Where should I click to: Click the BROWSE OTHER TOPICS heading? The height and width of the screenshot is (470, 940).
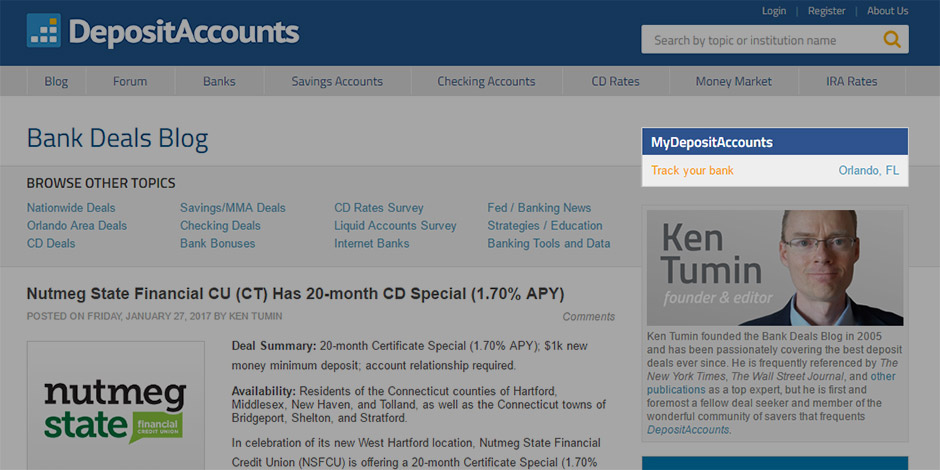click(101, 183)
